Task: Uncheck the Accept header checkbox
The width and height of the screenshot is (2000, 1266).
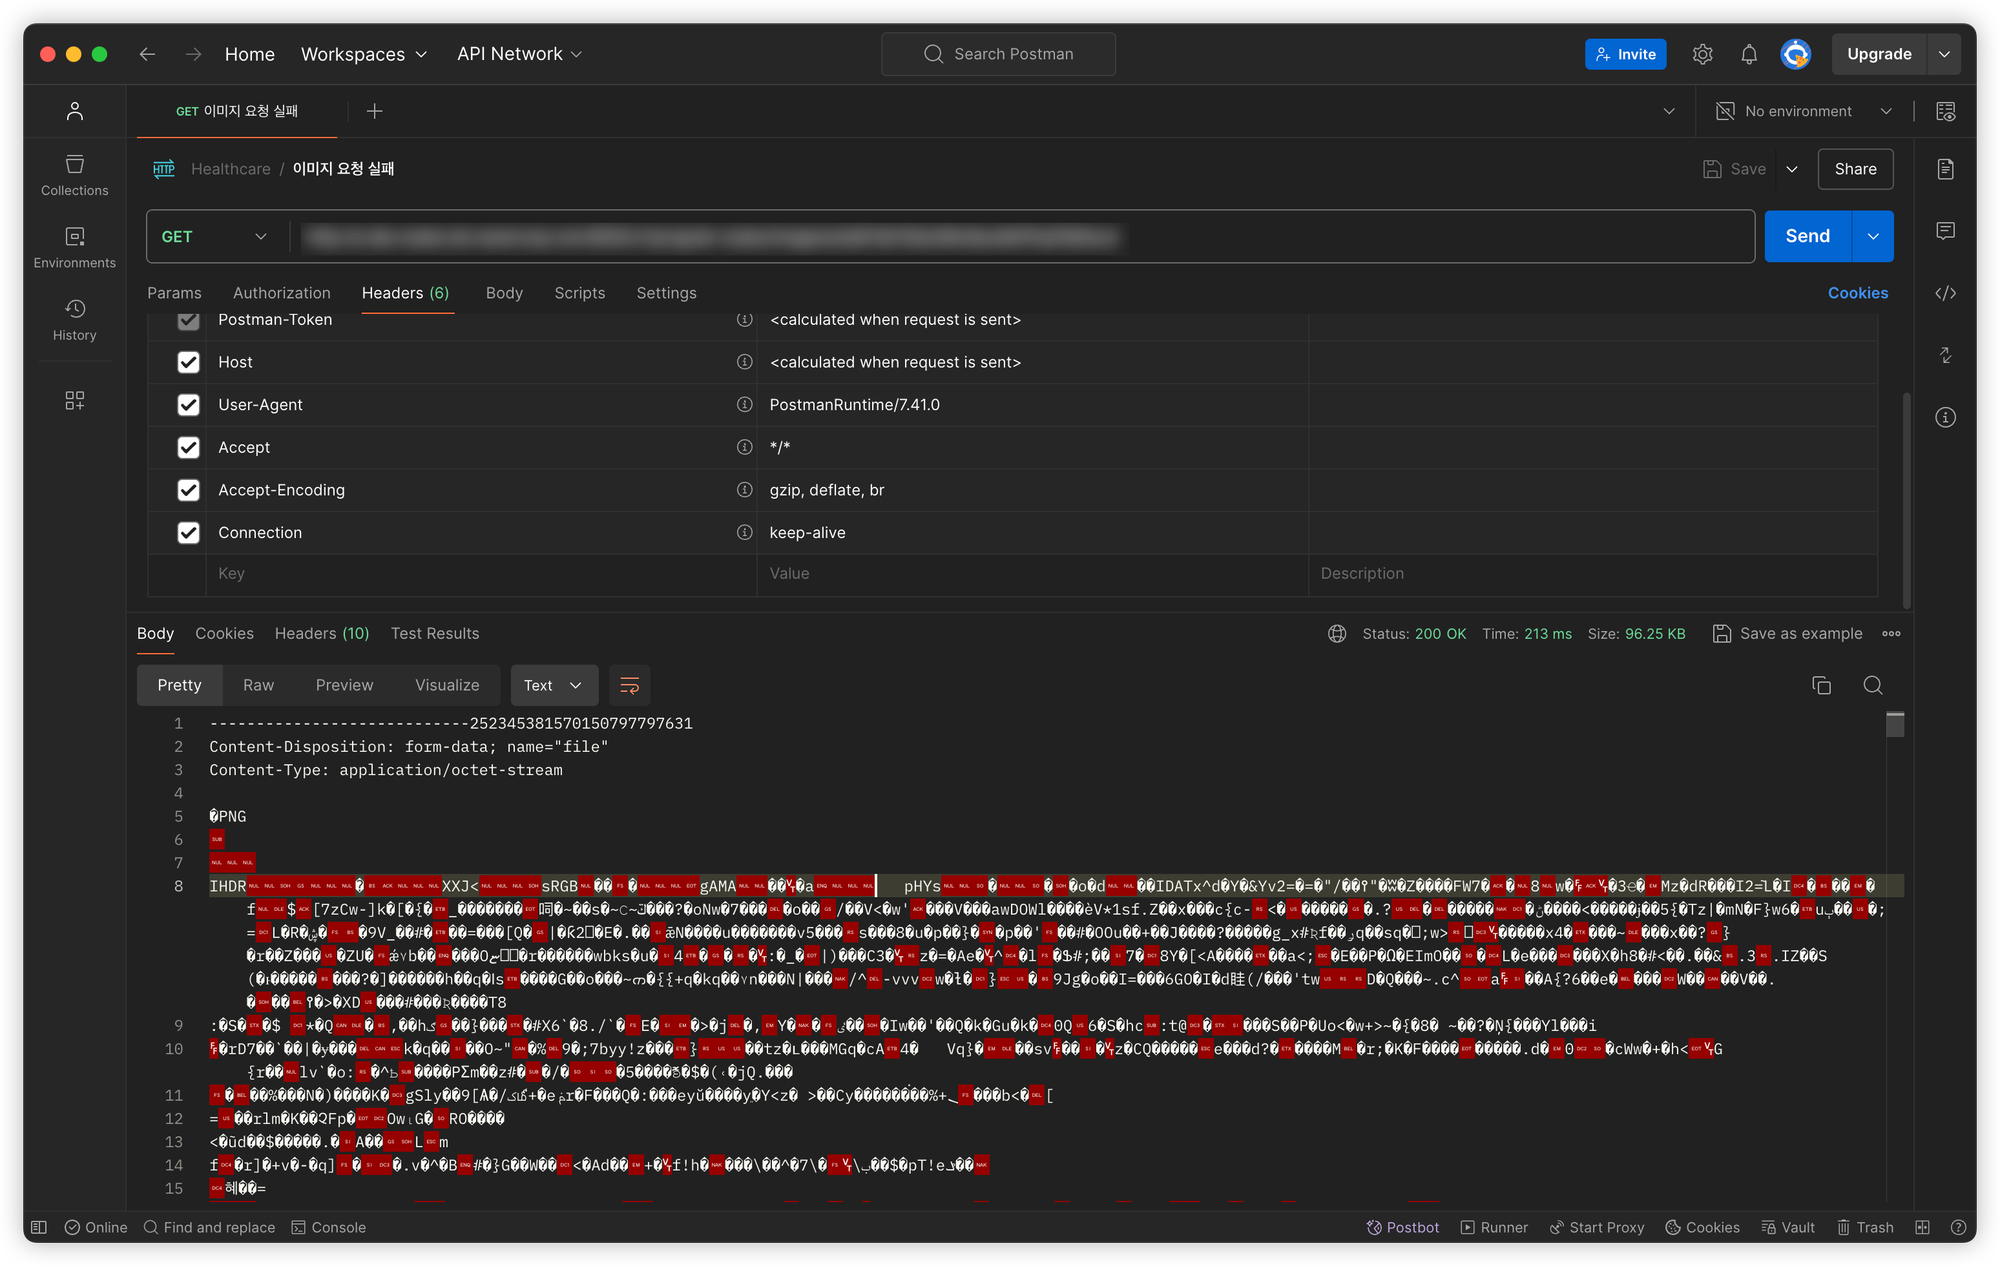Action: (x=188, y=447)
